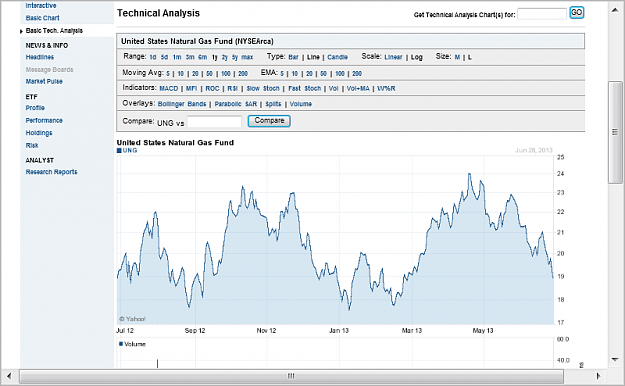625x386 pixels.
Task: Focus the Compare UNG vs input field
Action: (214, 122)
